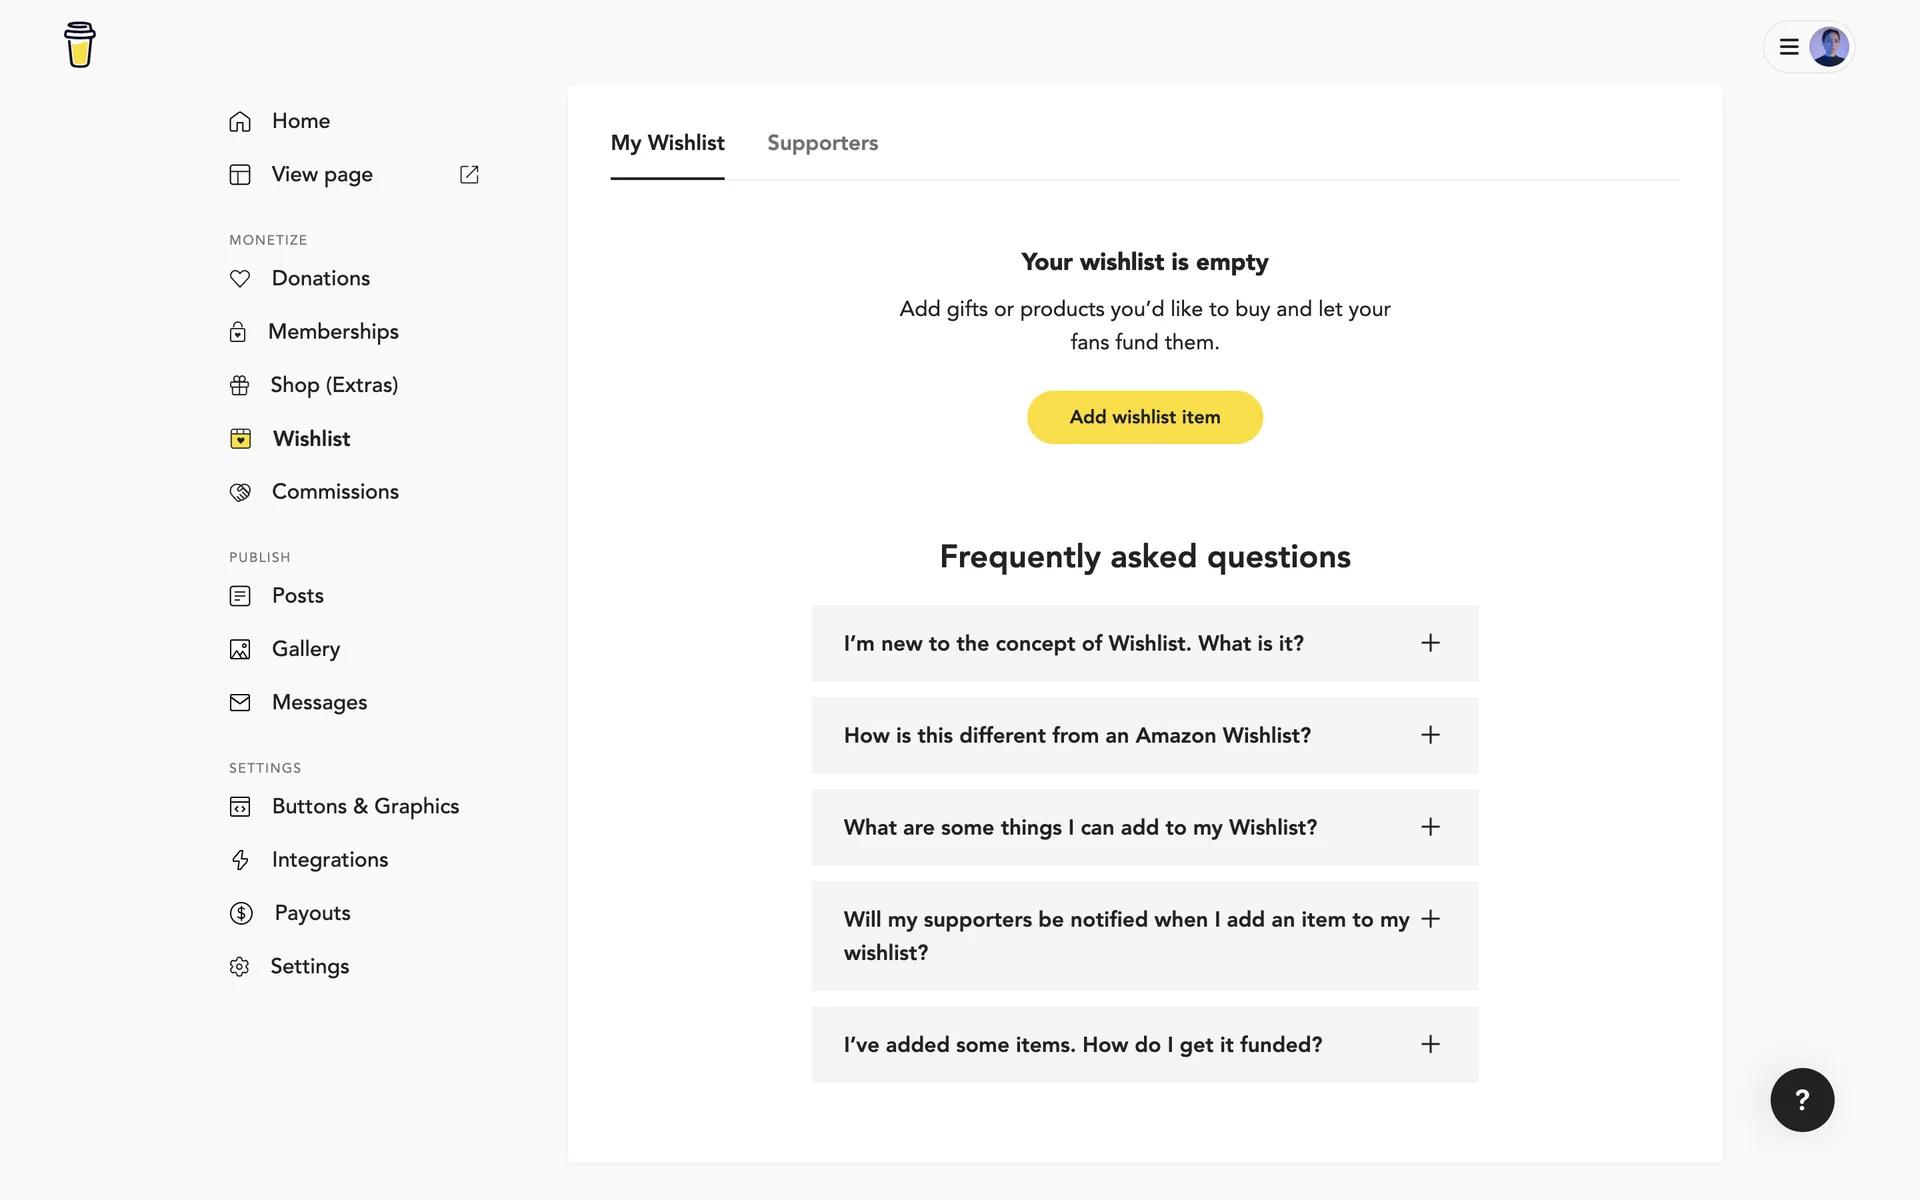Open the external link icon beside View page
This screenshot has width=1920, height=1200.
tap(469, 175)
